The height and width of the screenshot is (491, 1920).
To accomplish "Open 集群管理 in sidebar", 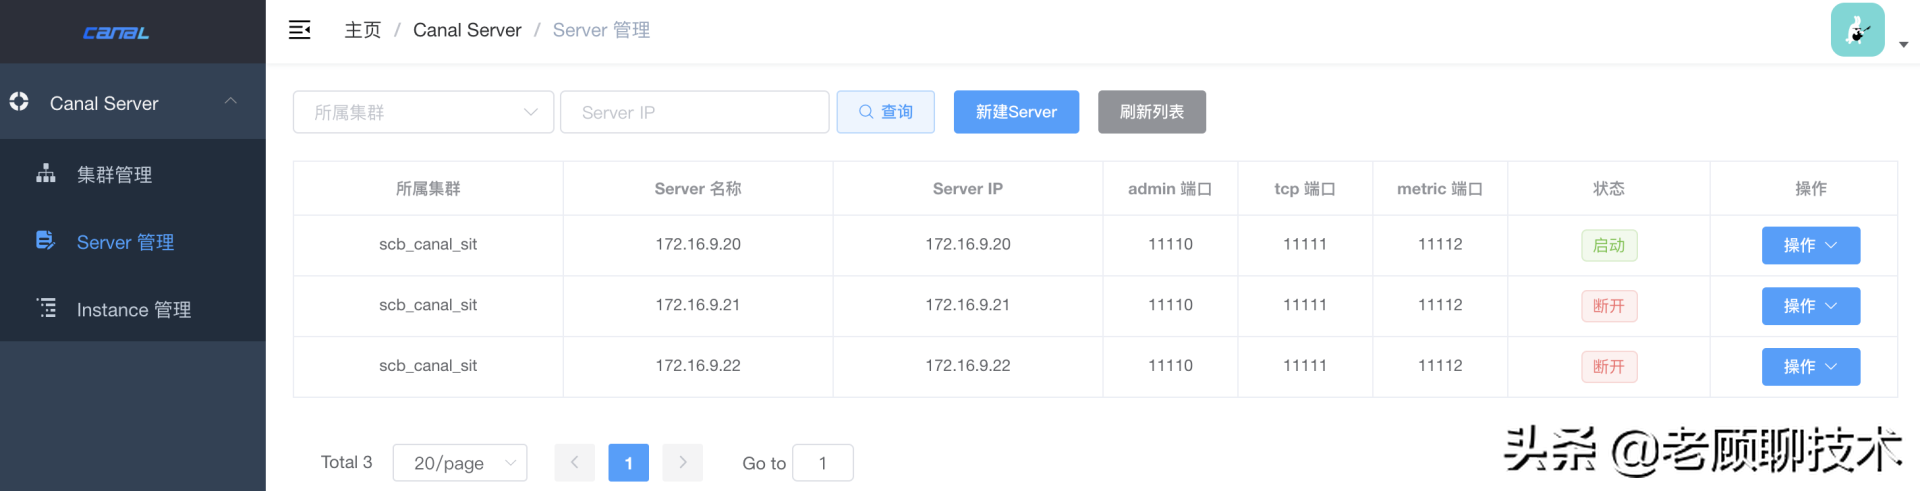I will [133, 174].
